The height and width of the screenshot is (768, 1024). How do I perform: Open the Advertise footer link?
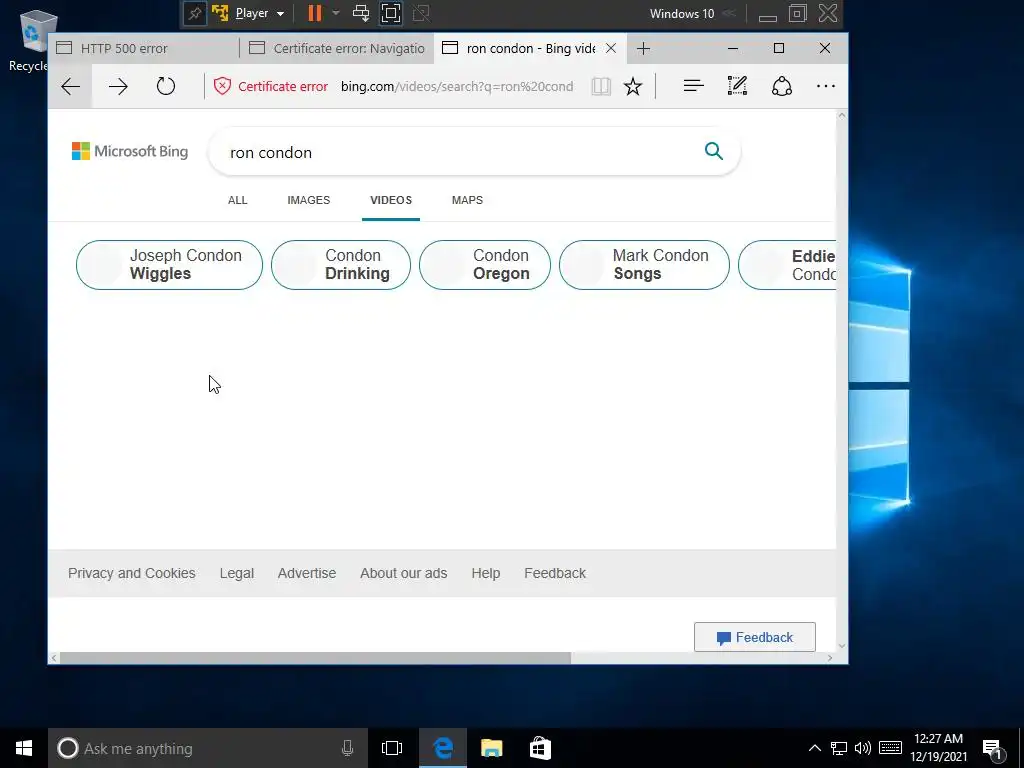coord(307,573)
